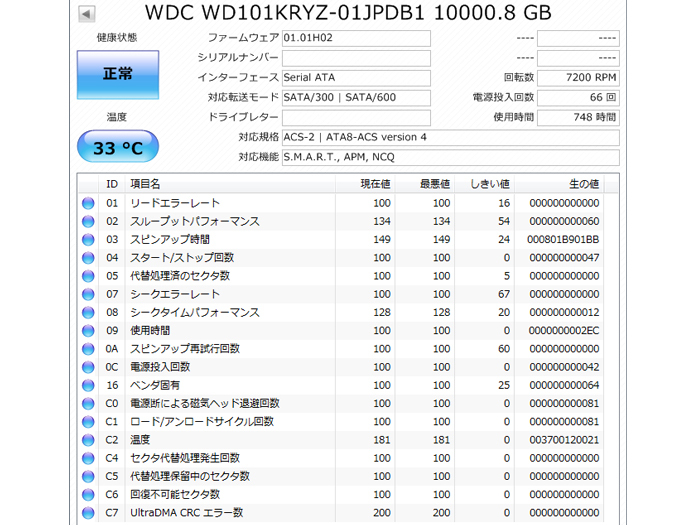Click the power-on count field 66 回
Viewport: 700px width, 525px height.
(x=578, y=98)
